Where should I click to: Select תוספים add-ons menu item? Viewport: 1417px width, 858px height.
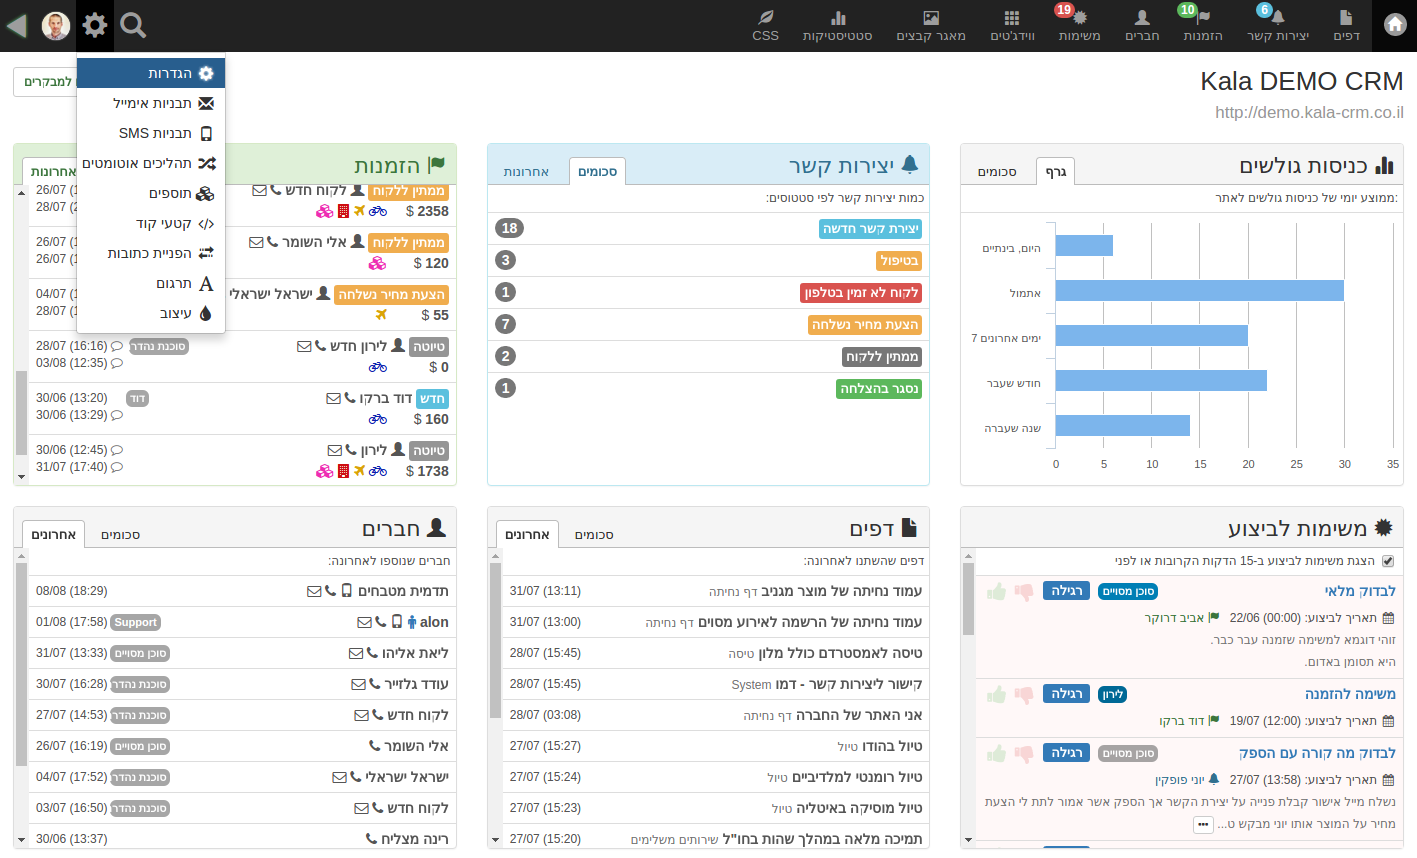coord(151,193)
